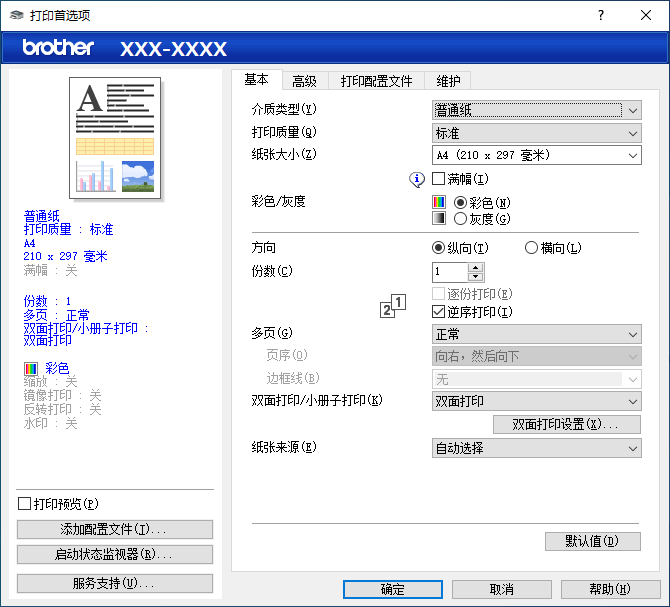
Task: Open the 纸张来源 dropdown
Action: (536, 449)
